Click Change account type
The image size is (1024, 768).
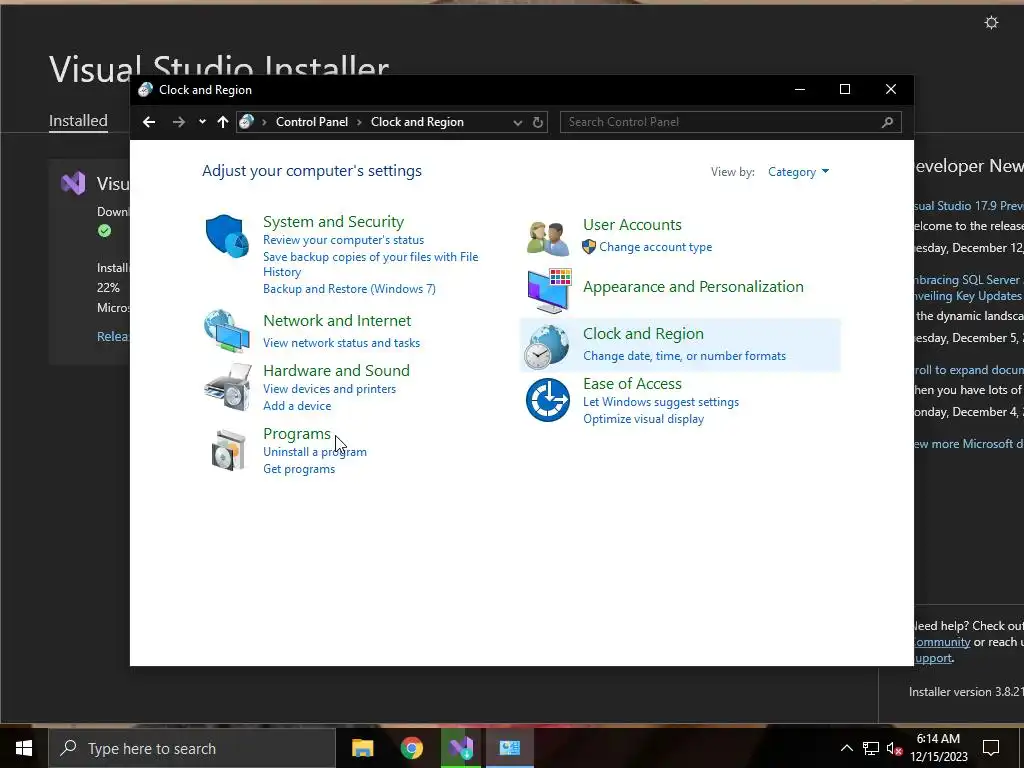[x=656, y=247]
